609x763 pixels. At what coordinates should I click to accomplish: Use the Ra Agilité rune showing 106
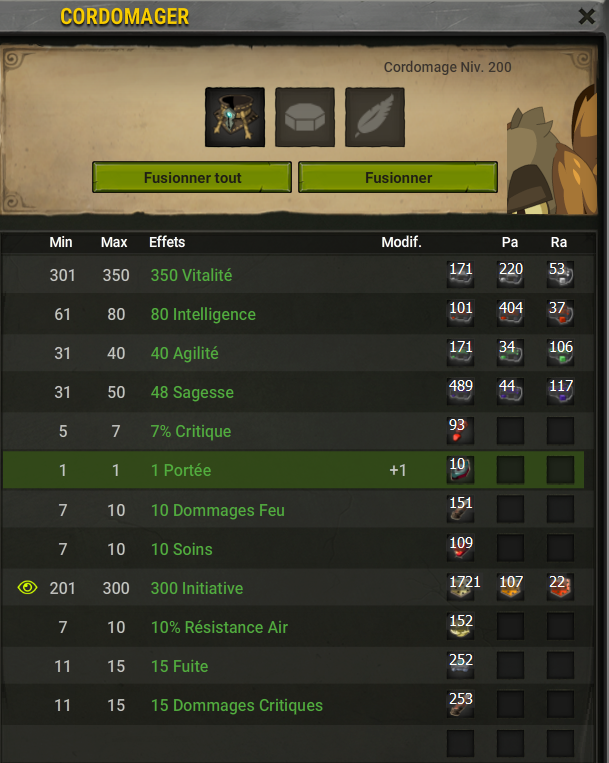tap(560, 352)
